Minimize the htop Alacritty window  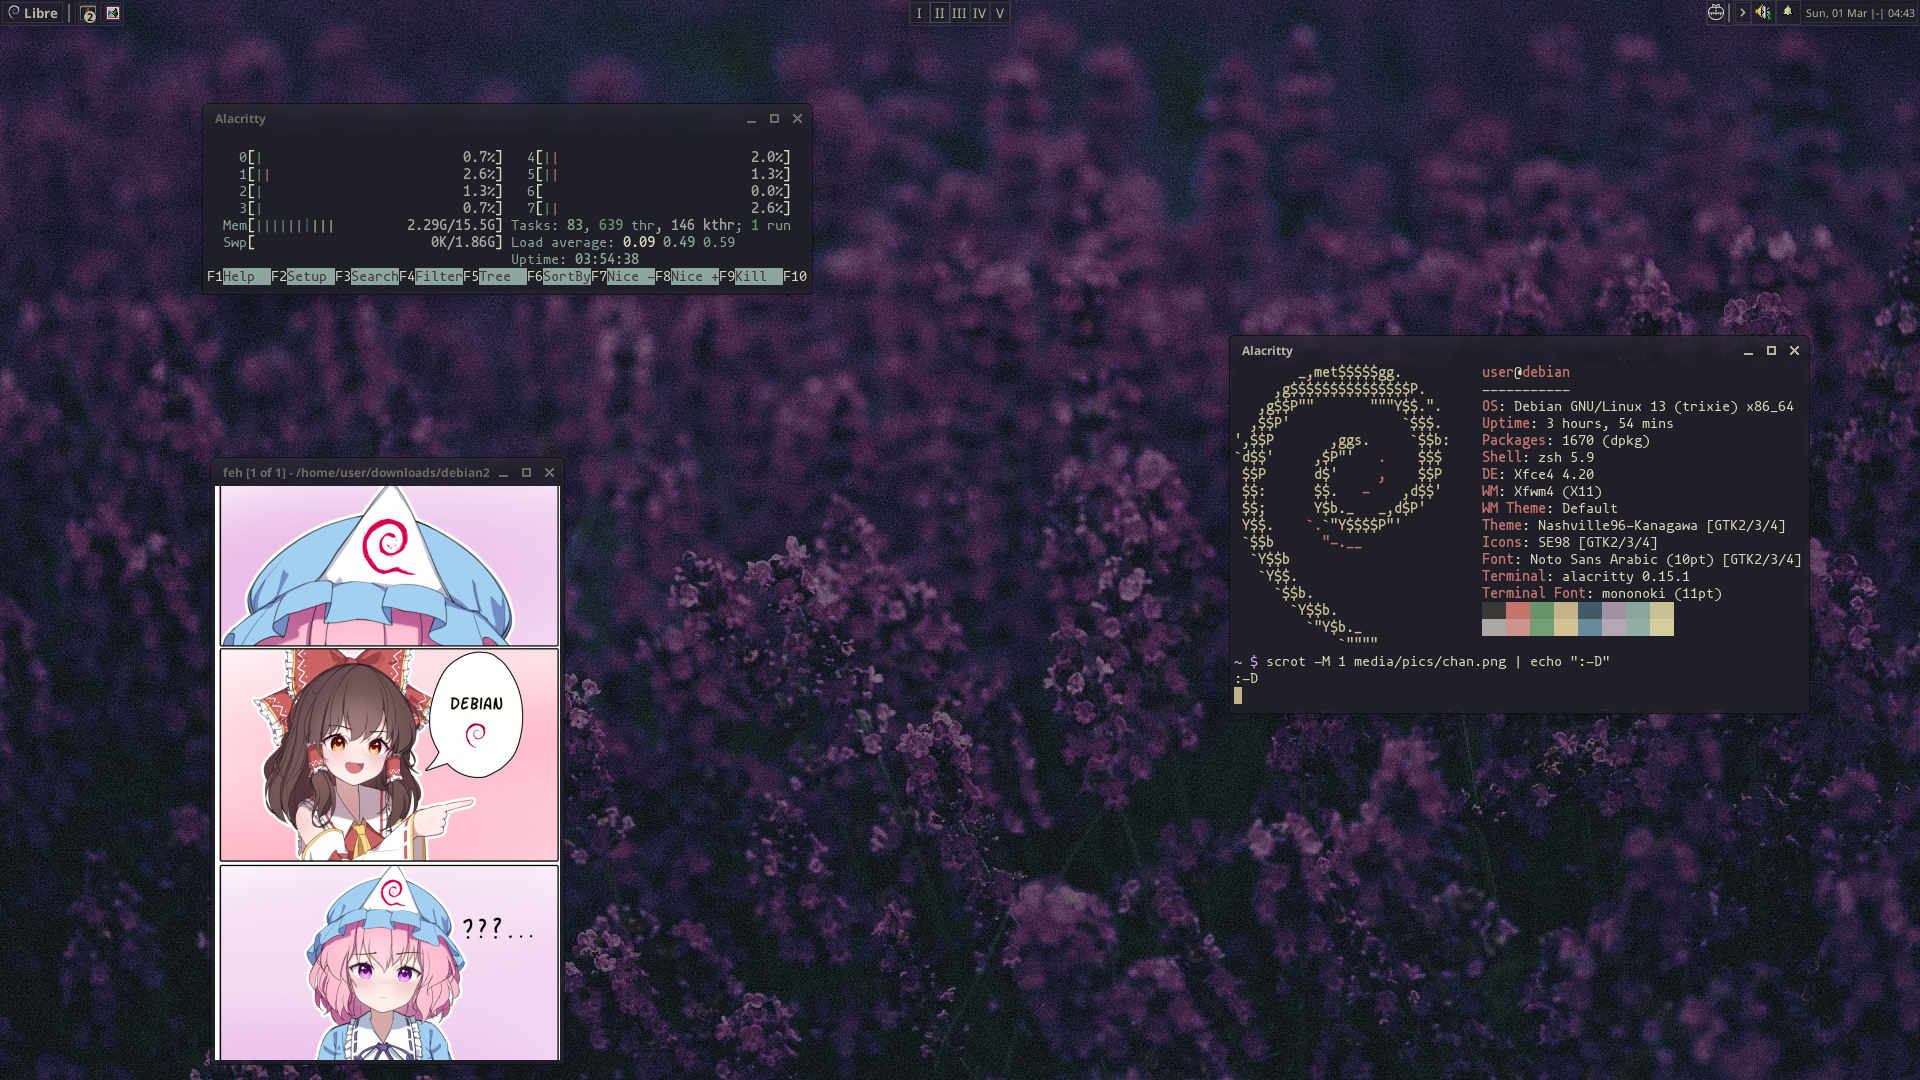(751, 119)
